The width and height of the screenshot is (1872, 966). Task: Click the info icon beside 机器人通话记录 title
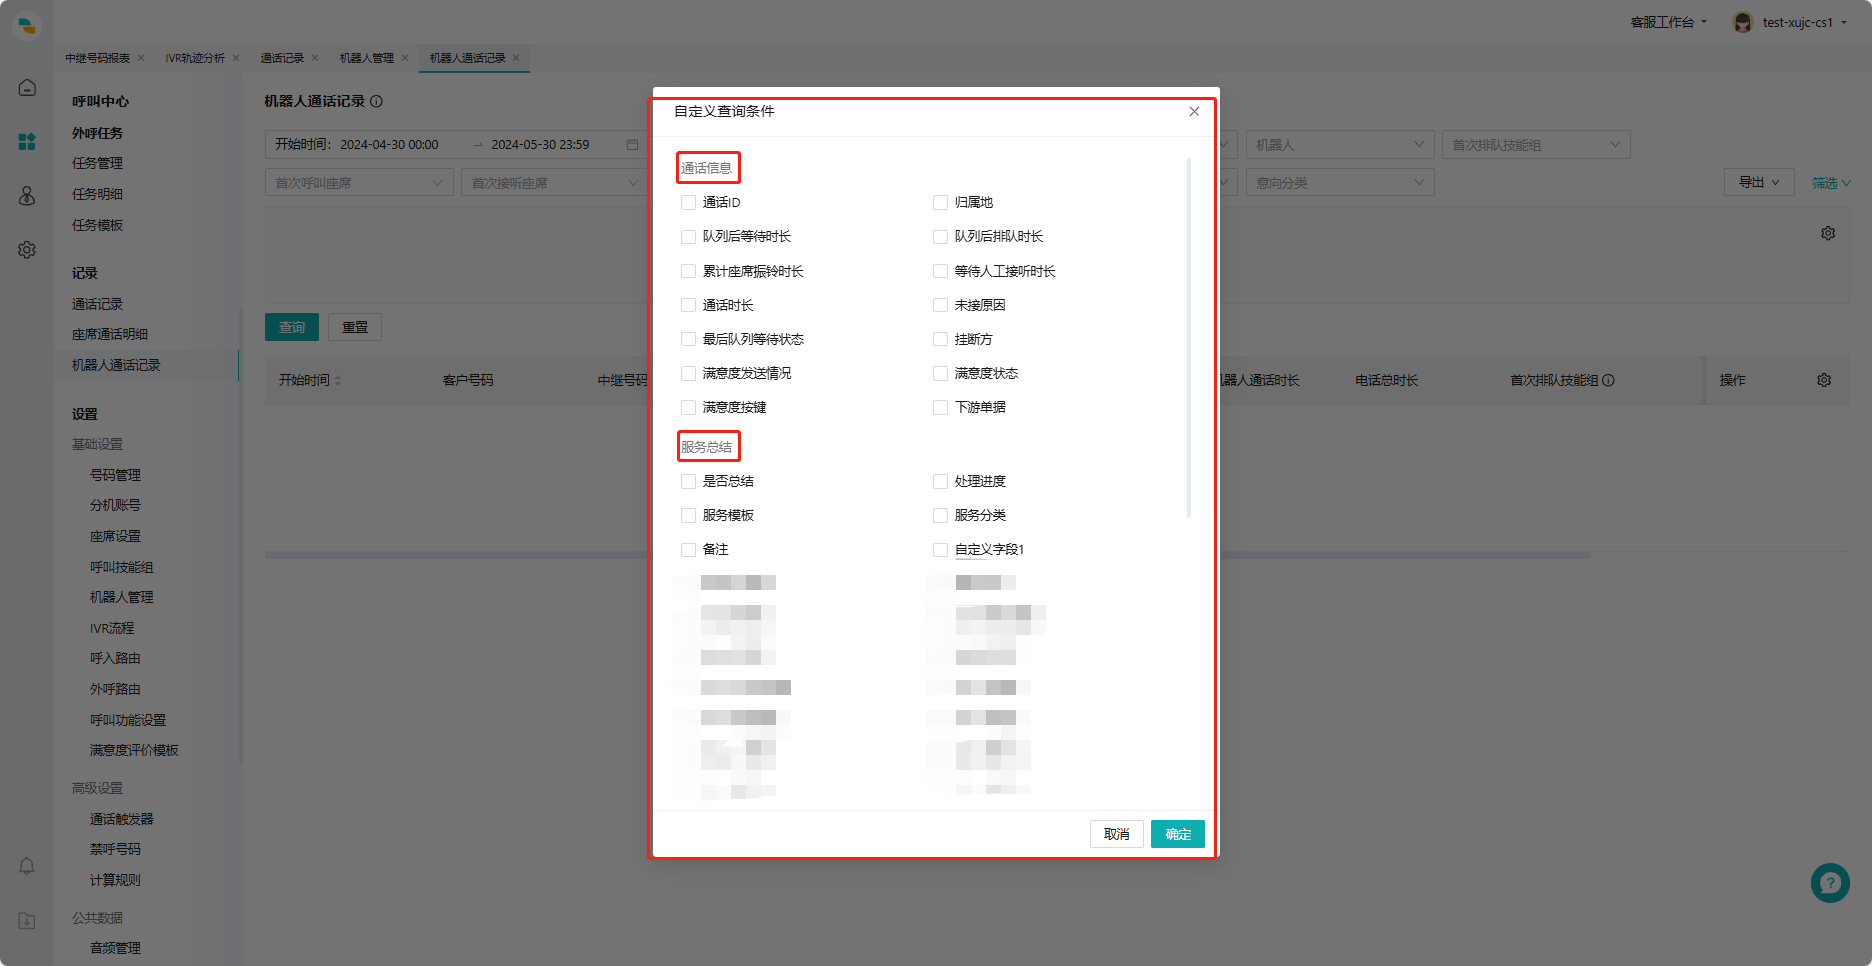coord(376,101)
